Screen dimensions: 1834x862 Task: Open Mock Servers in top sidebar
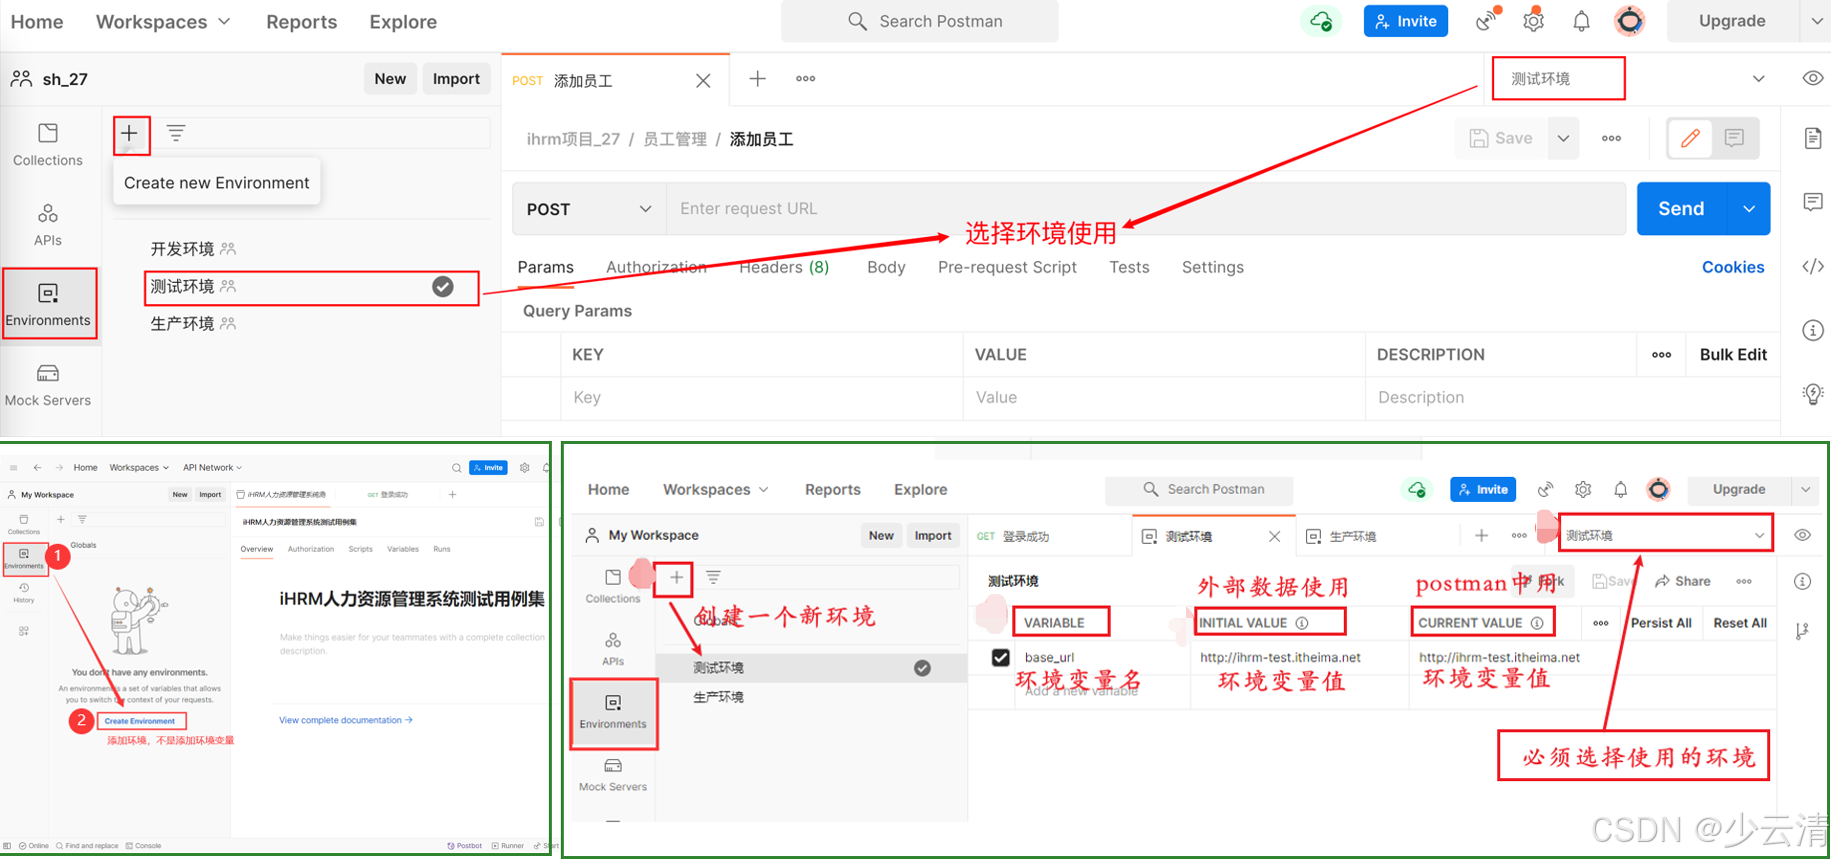(x=48, y=386)
